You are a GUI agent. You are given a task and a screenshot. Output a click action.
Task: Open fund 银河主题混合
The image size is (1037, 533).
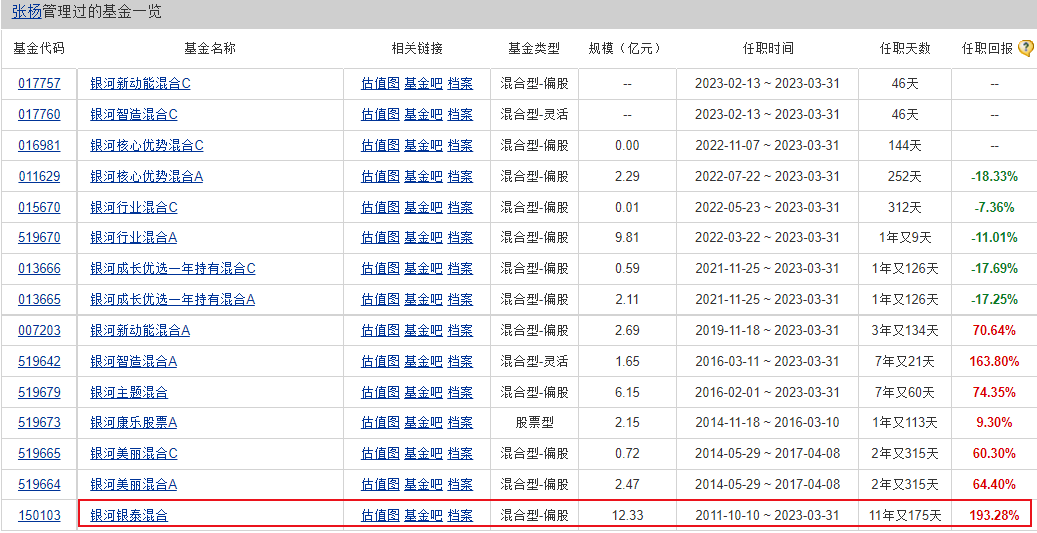click(129, 392)
